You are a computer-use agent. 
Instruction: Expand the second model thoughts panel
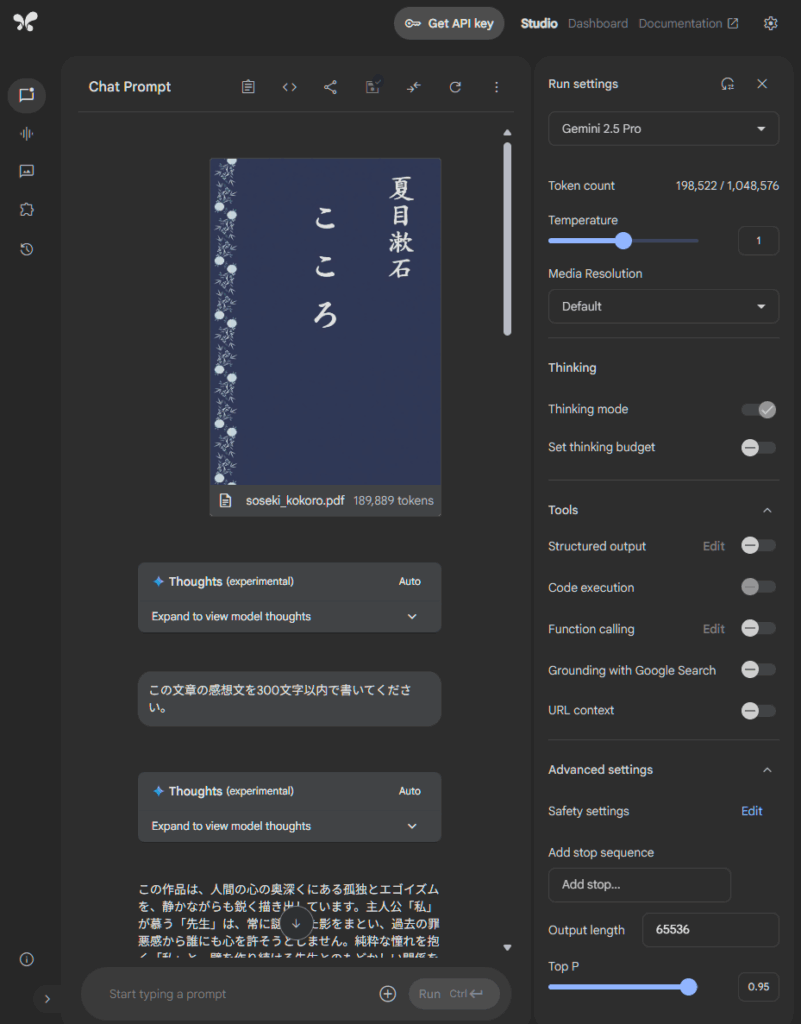(289, 826)
